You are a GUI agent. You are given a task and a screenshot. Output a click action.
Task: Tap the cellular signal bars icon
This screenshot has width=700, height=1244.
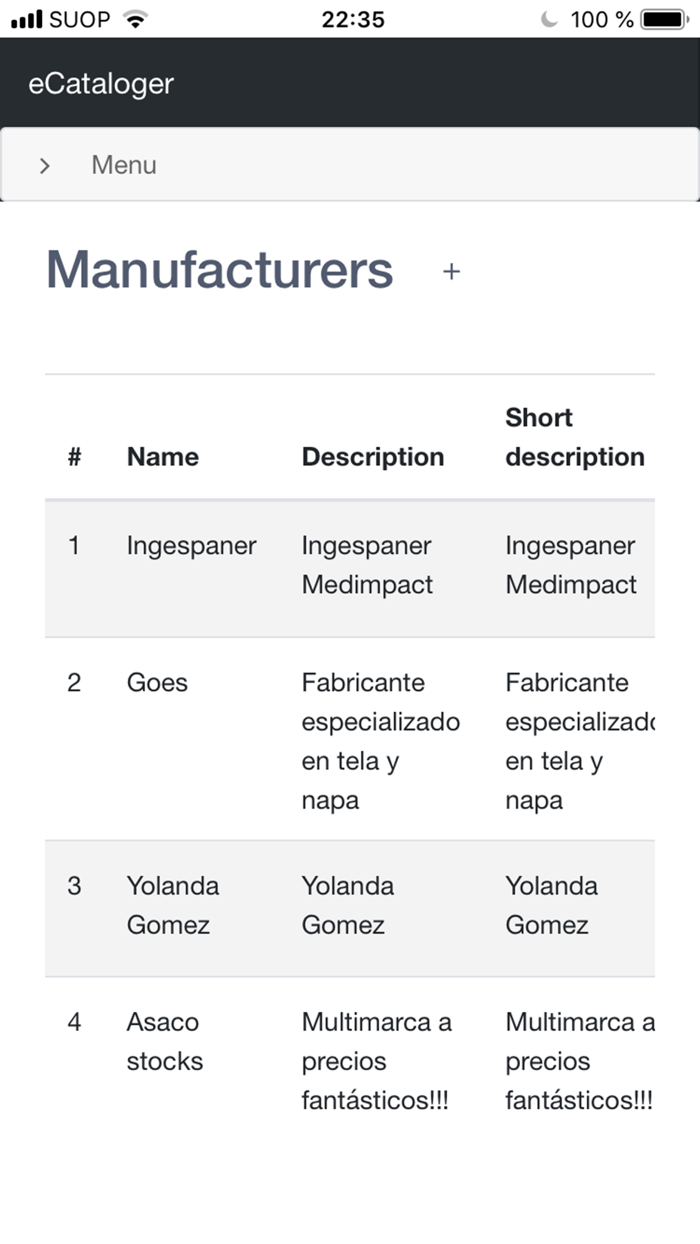pyautogui.click(x=27, y=19)
